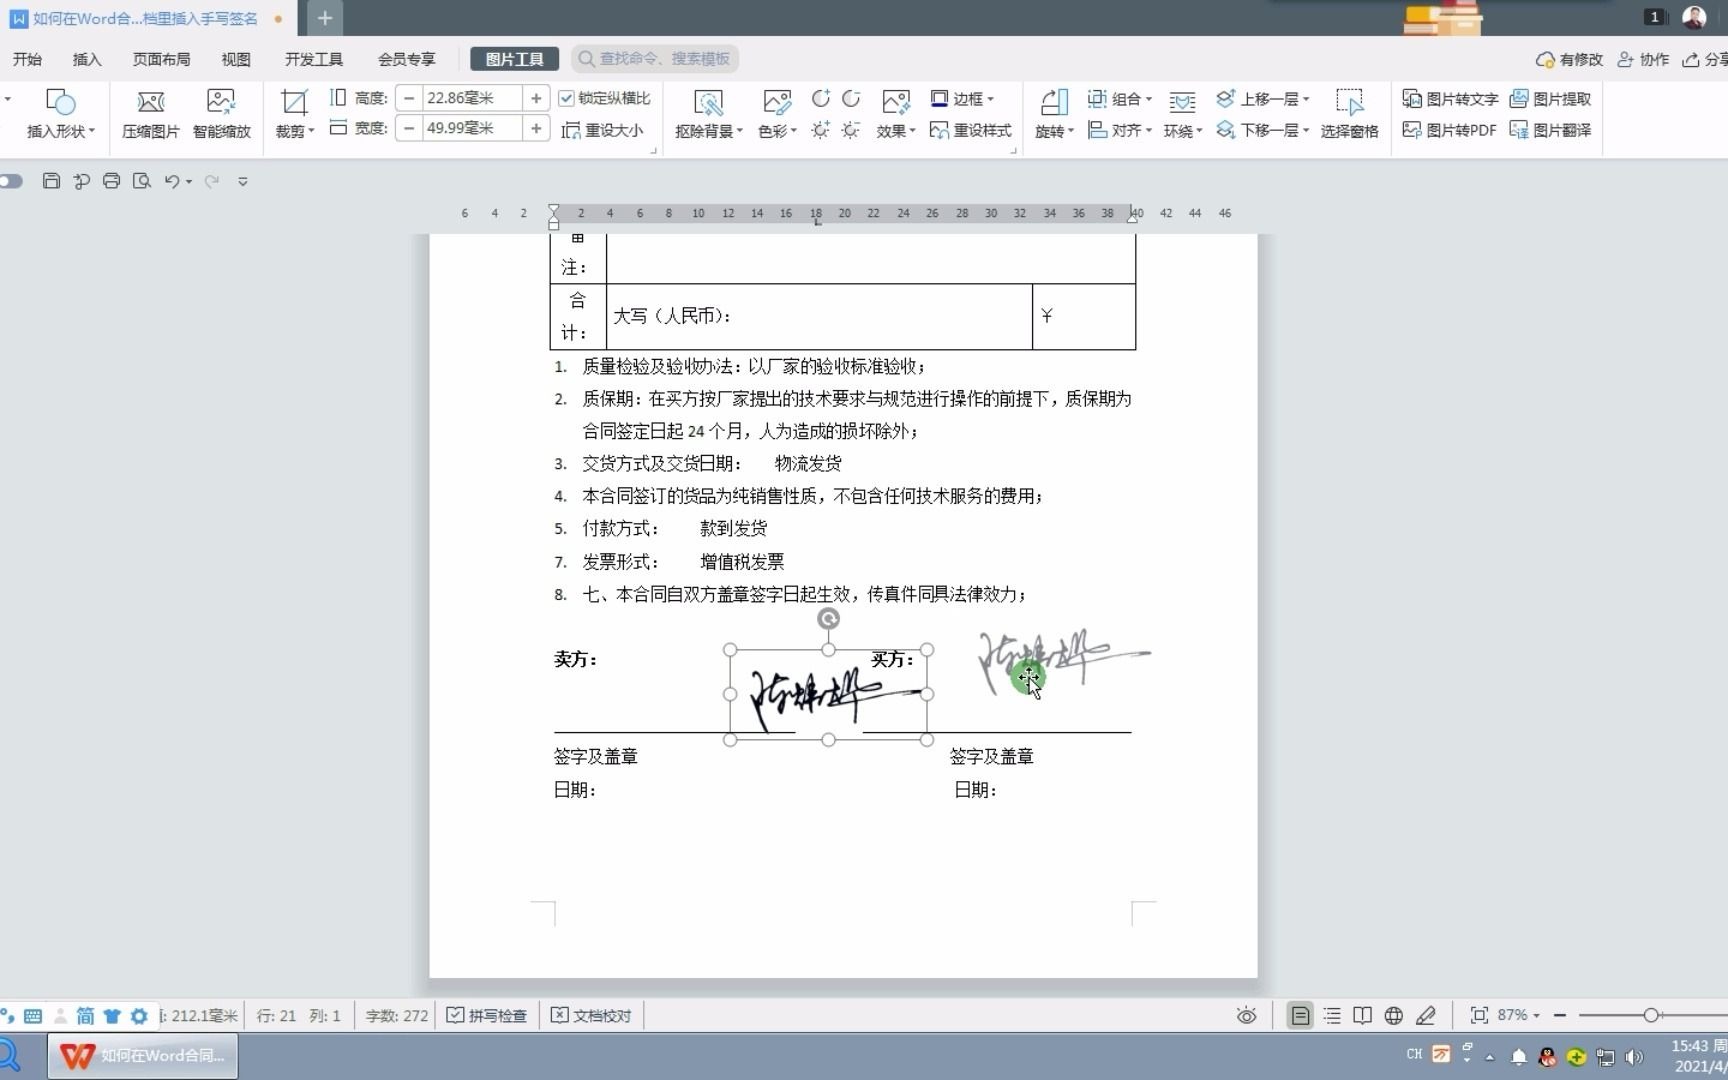Activate the 裁剪 crop tool
The height and width of the screenshot is (1080, 1728).
point(290,112)
